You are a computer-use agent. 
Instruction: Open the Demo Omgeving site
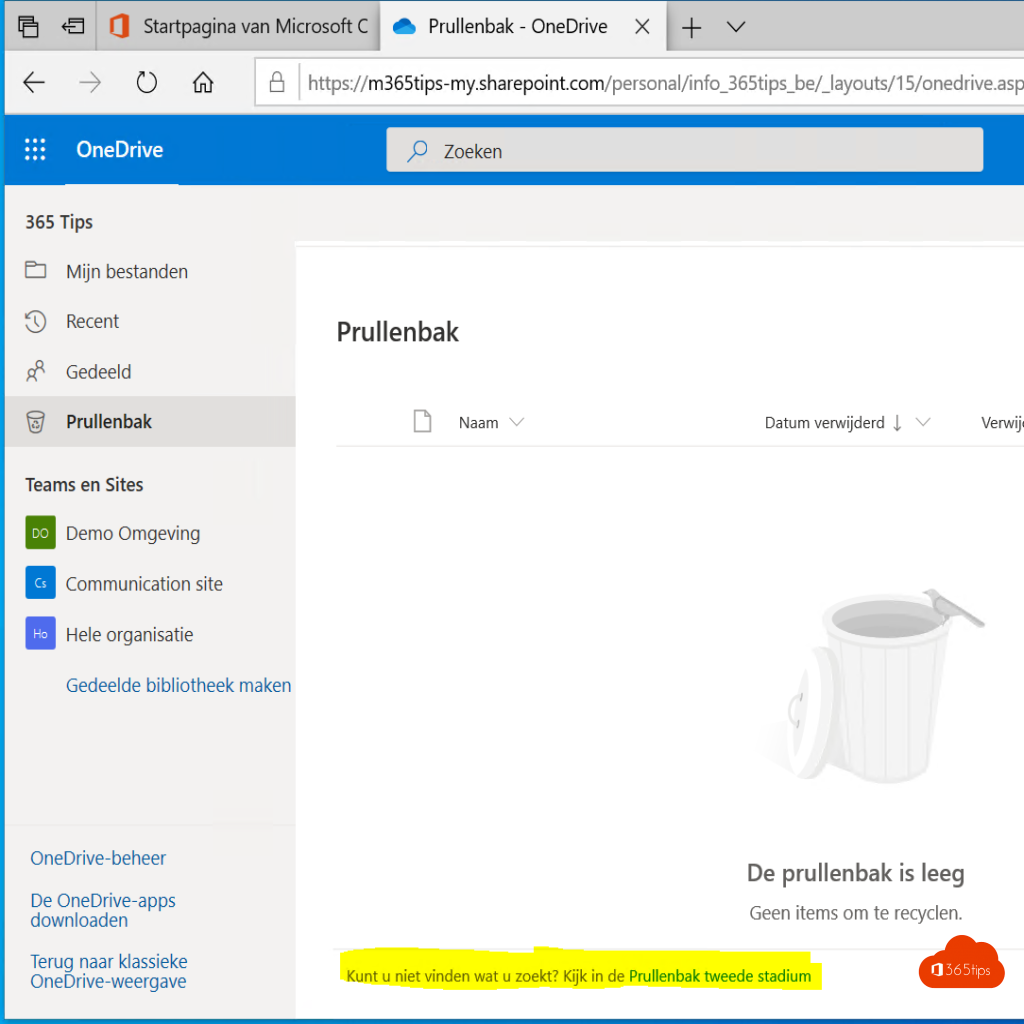point(133,533)
